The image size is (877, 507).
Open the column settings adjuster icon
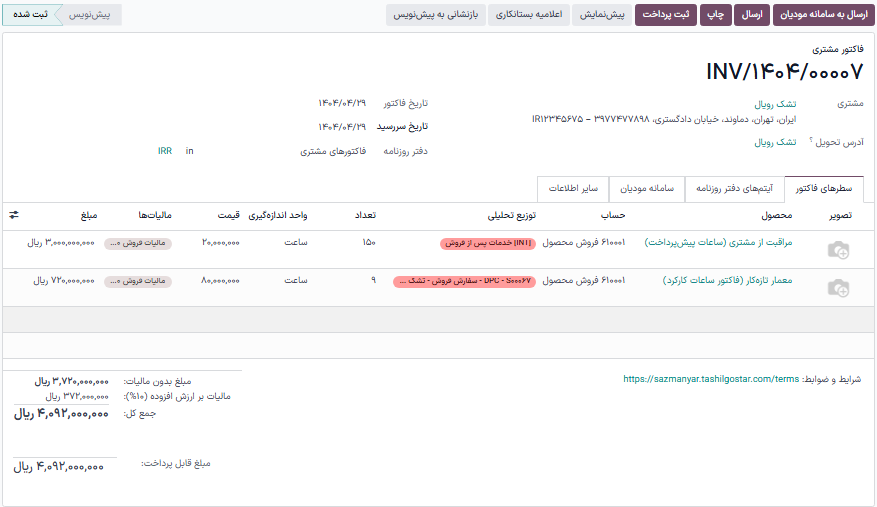[x=14, y=214]
